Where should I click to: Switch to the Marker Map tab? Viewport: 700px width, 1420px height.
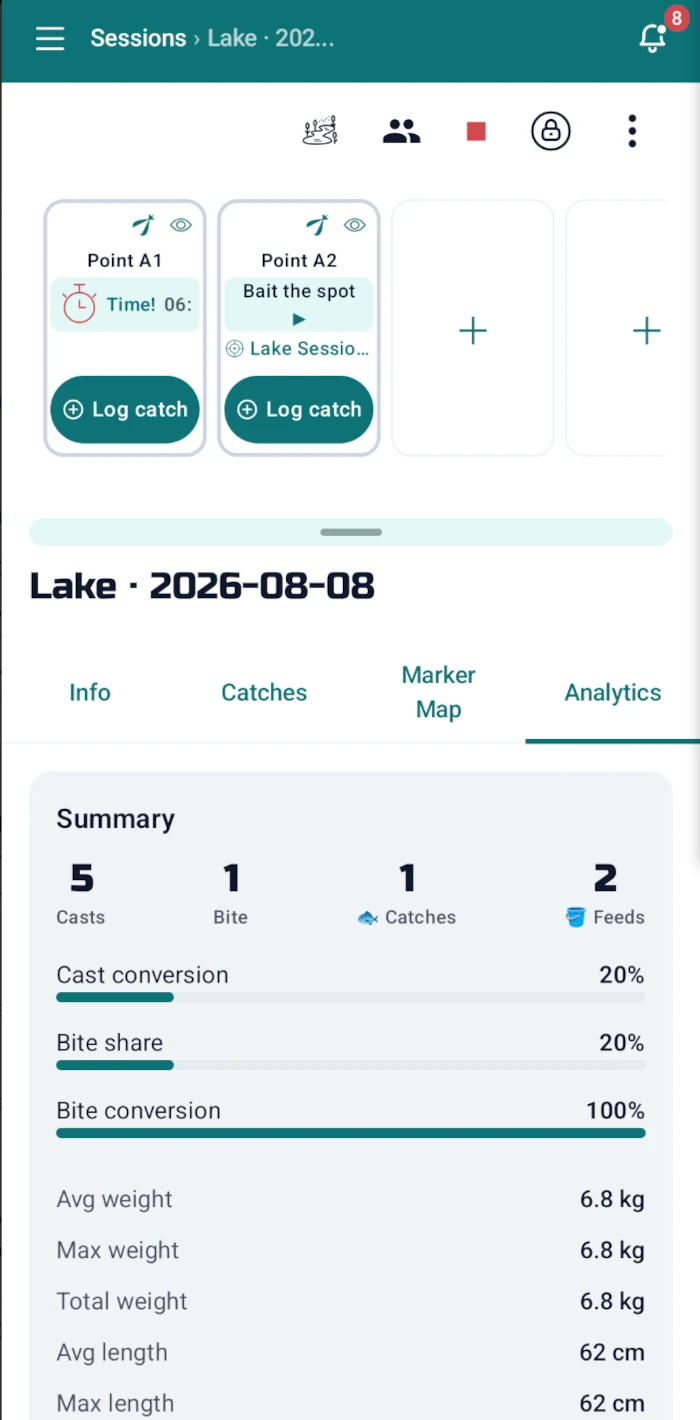coord(438,692)
